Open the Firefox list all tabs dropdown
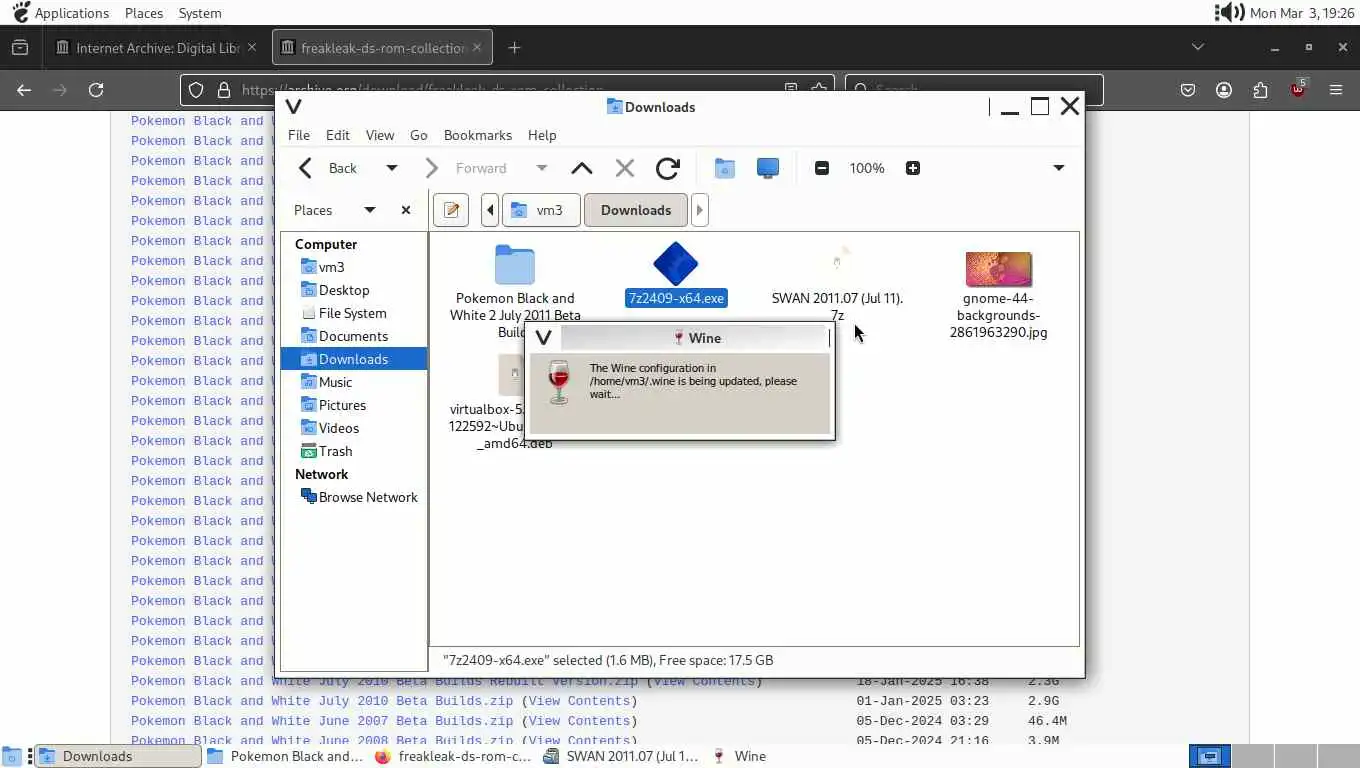Image resolution: width=1360 pixels, height=768 pixels. [1198, 47]
